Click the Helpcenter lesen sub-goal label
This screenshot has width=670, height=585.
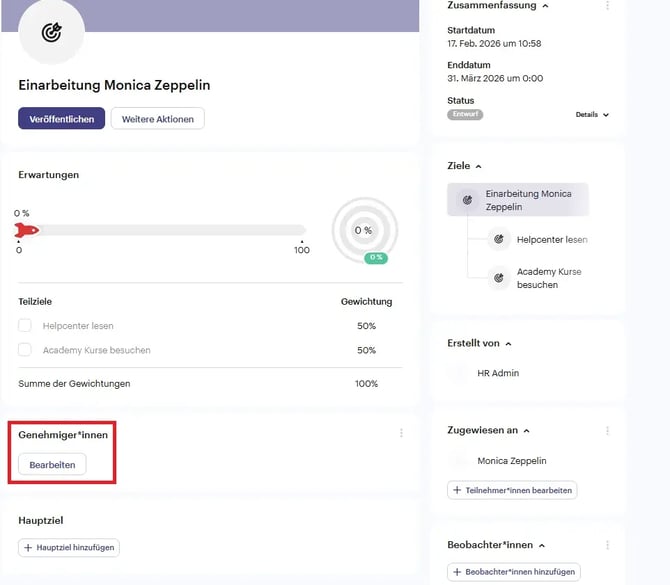(78, 326)
